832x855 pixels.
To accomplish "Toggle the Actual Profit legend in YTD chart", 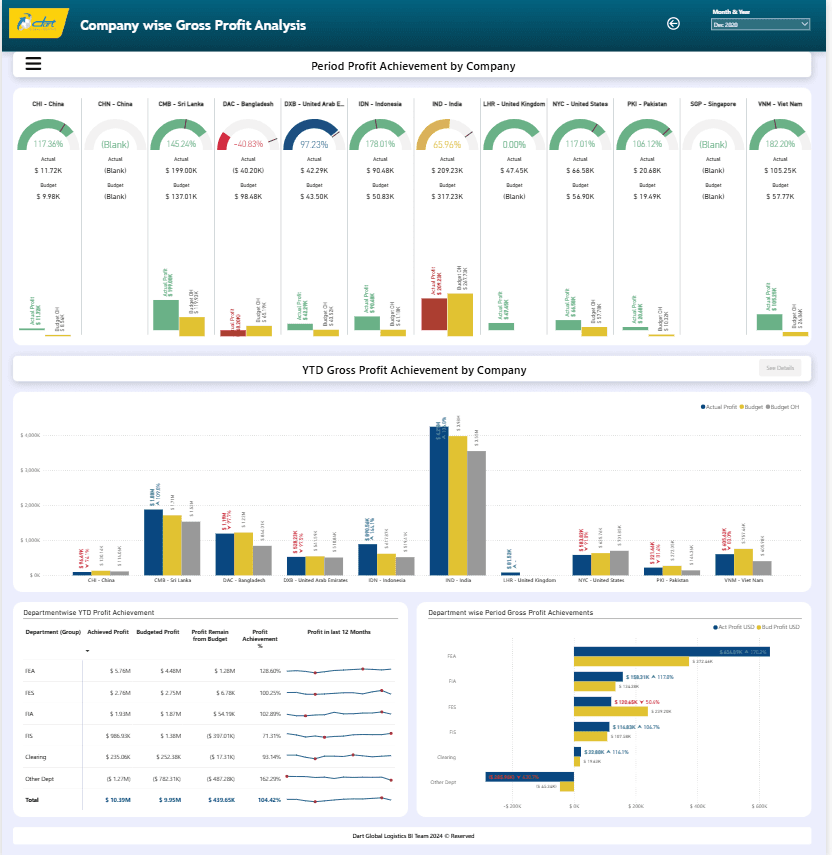I will click(x=719, y=407).
